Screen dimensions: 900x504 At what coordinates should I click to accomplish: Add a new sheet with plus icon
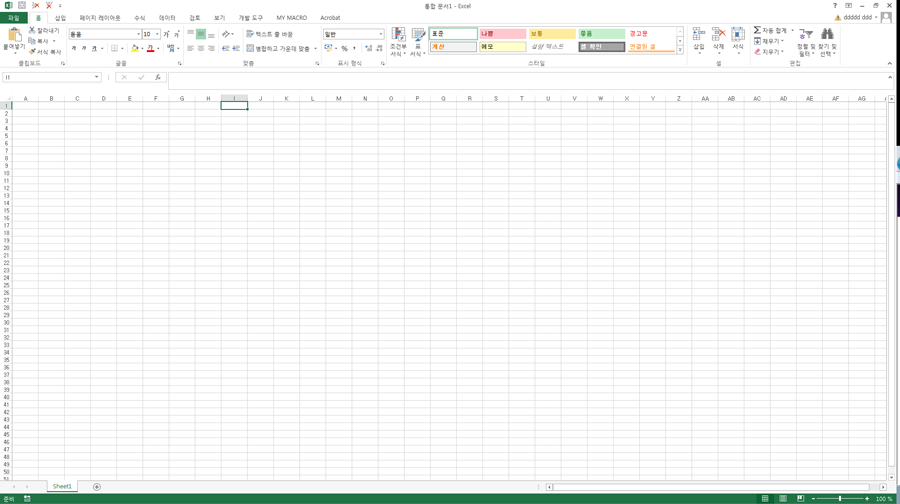point(96,487)
